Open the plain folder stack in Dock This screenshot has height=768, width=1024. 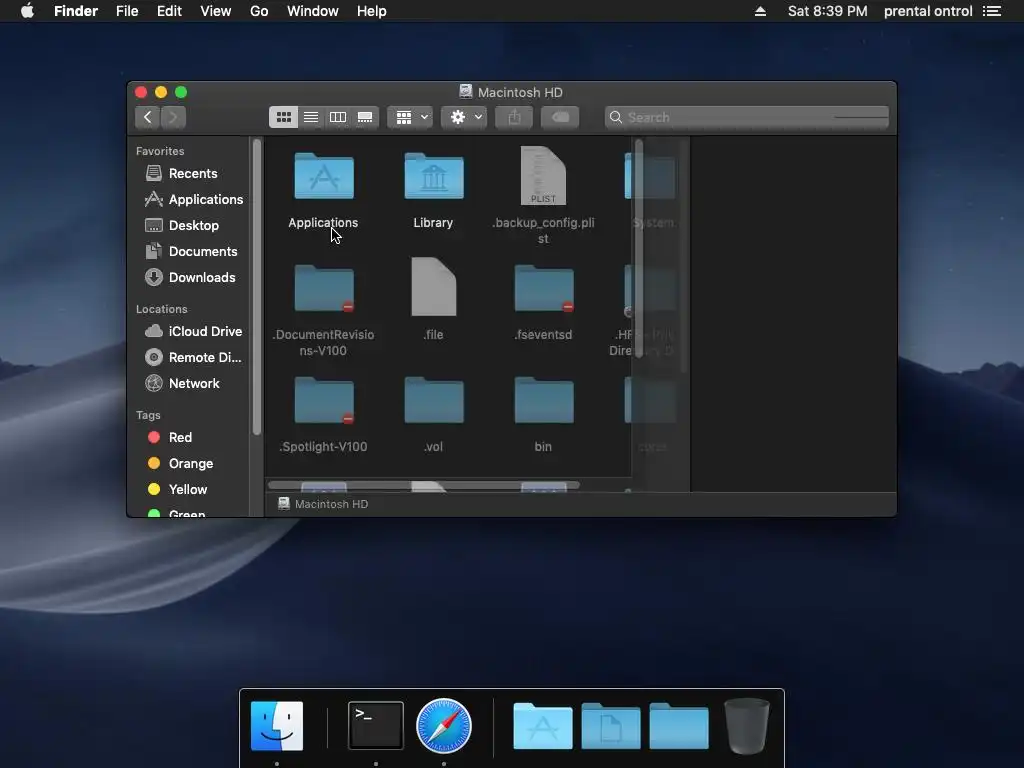tap(679, 726)
